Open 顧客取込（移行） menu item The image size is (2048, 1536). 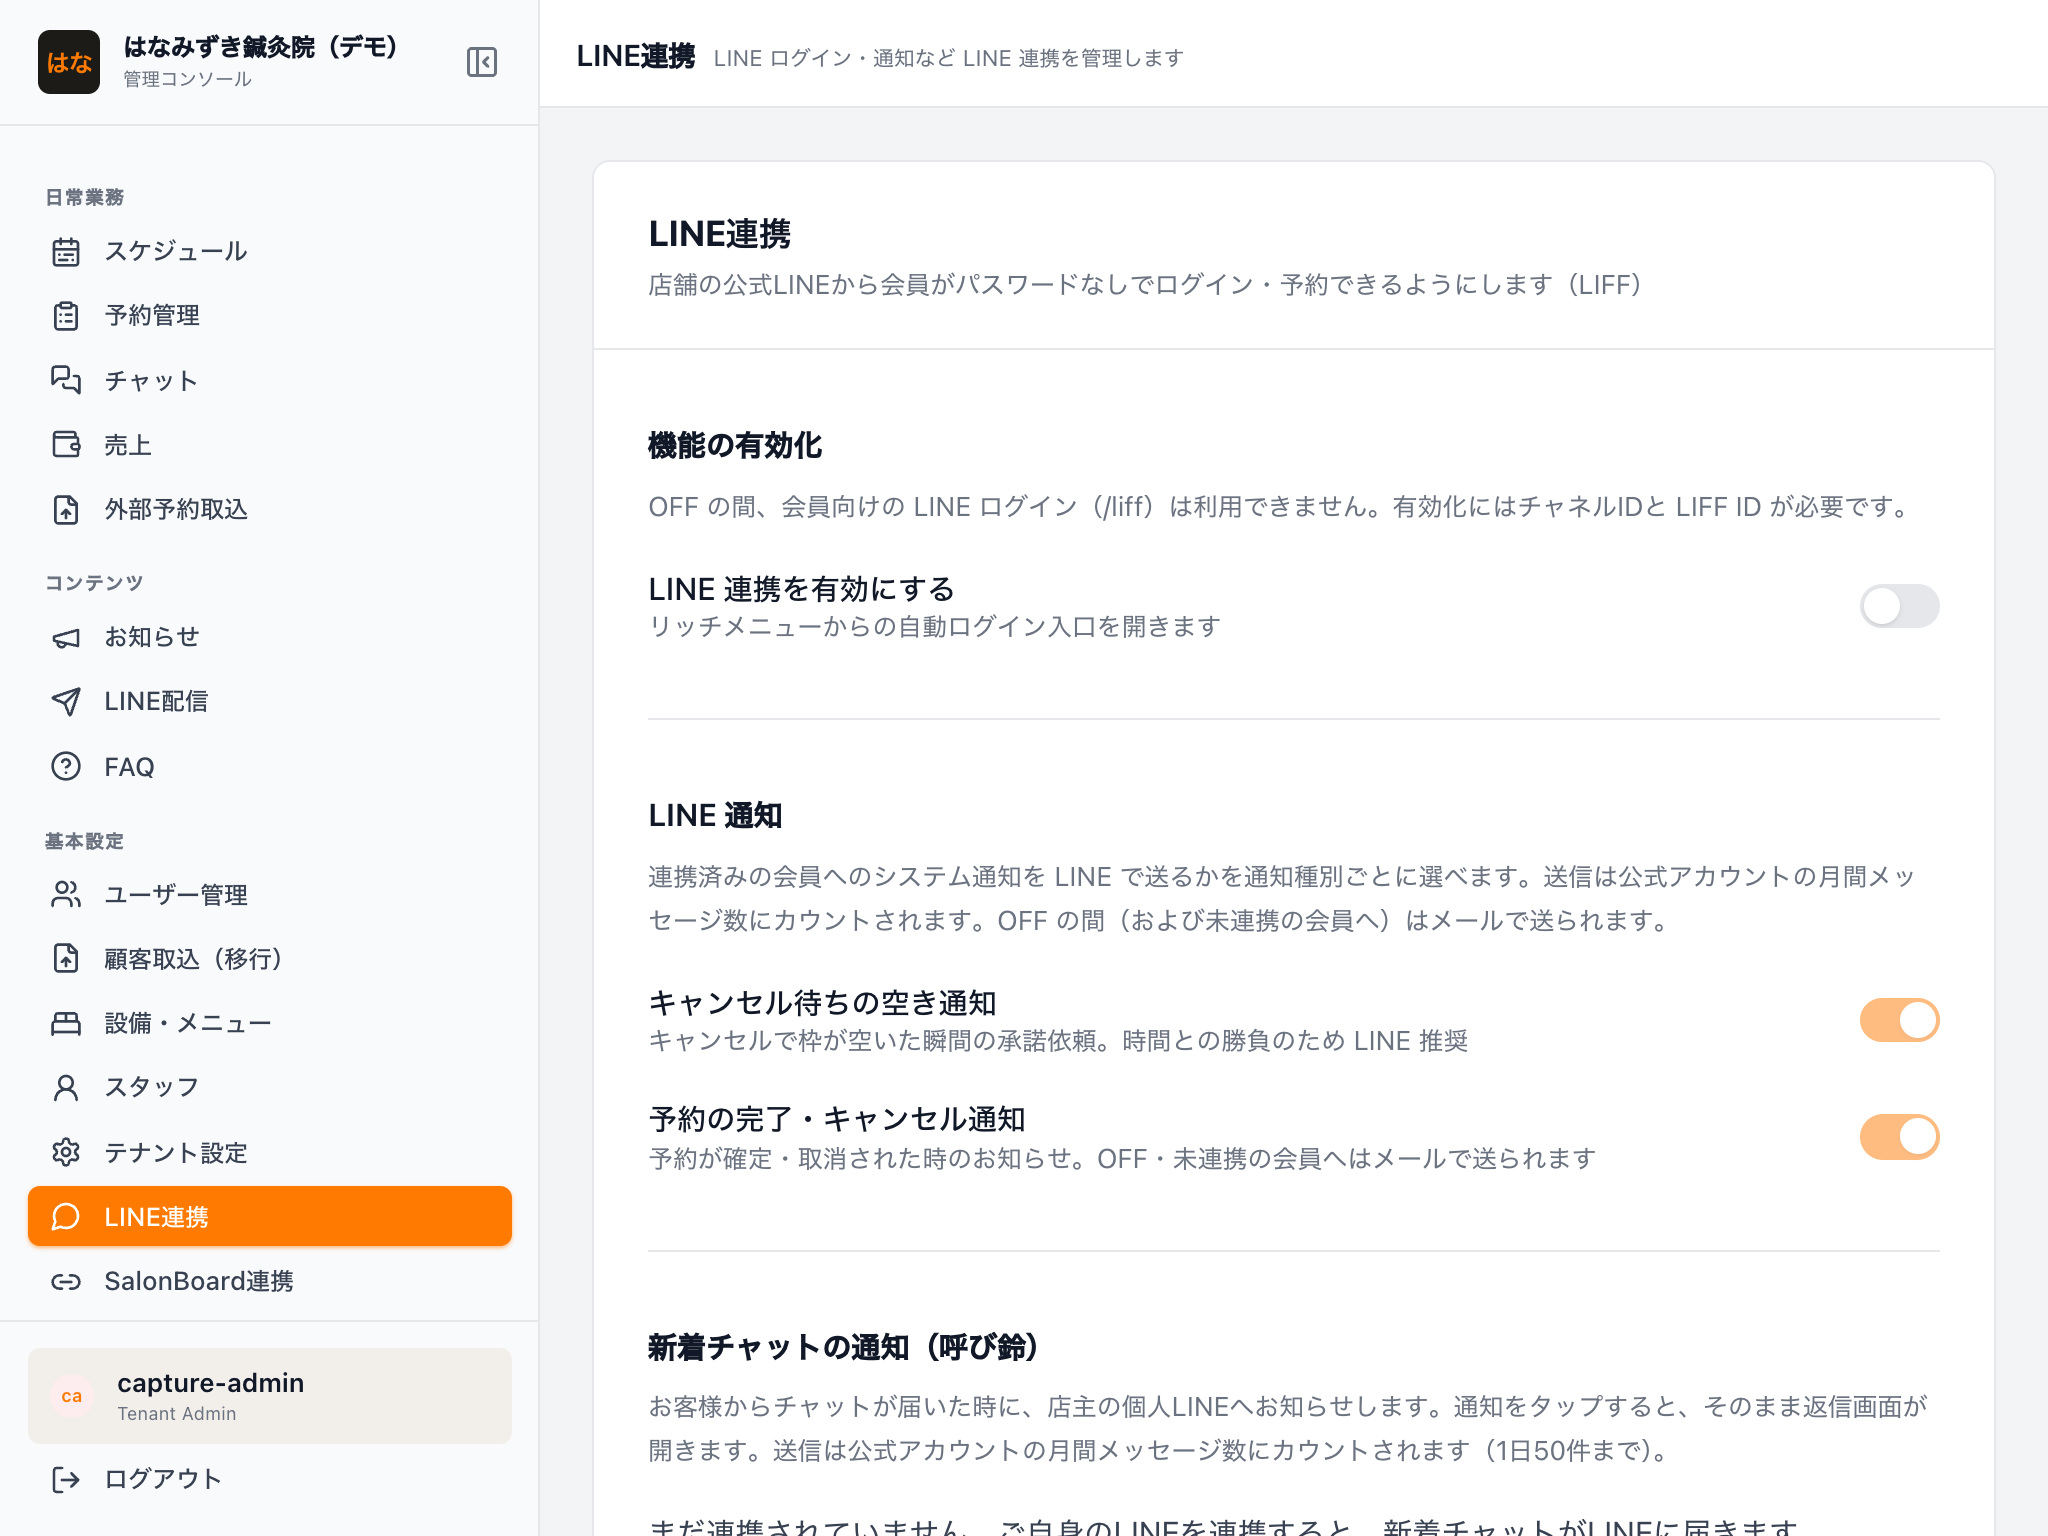(270, 958)
